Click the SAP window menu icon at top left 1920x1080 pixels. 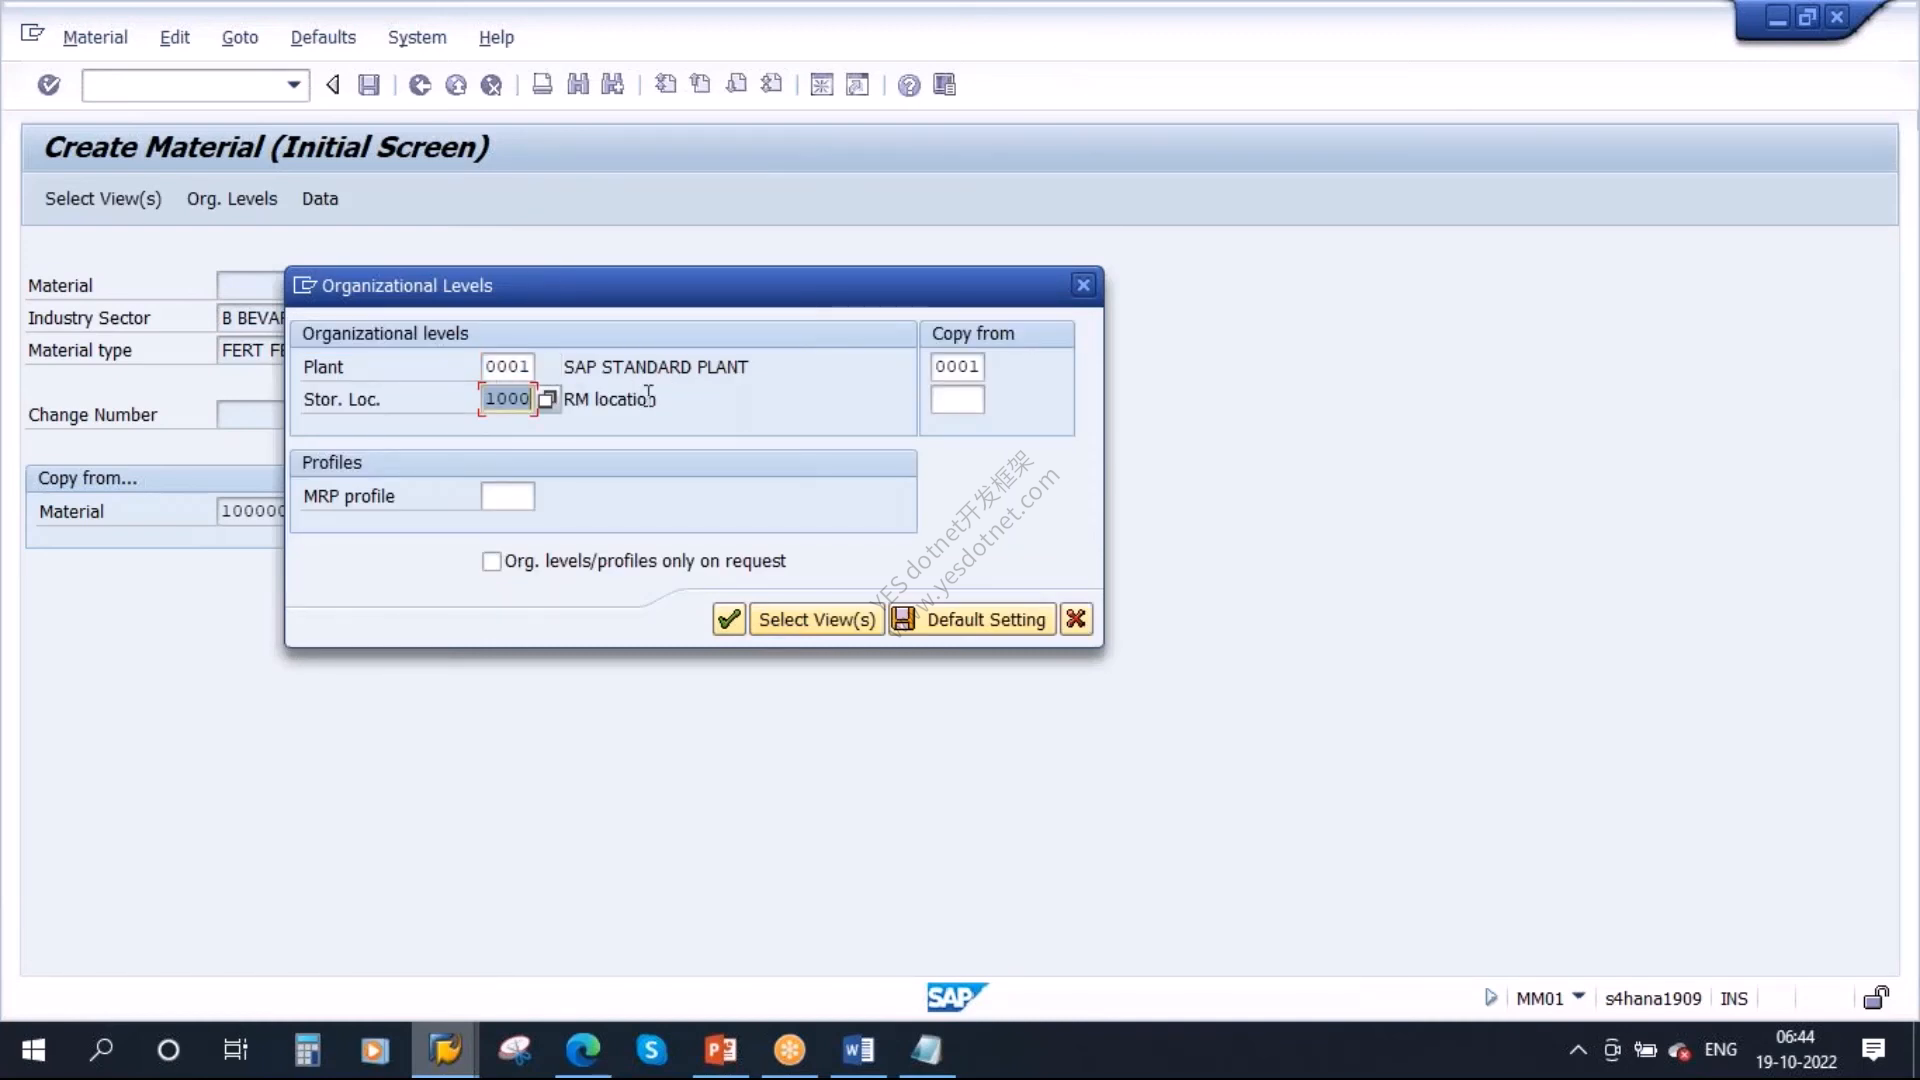pyautogui.click(x=33, y=34)
